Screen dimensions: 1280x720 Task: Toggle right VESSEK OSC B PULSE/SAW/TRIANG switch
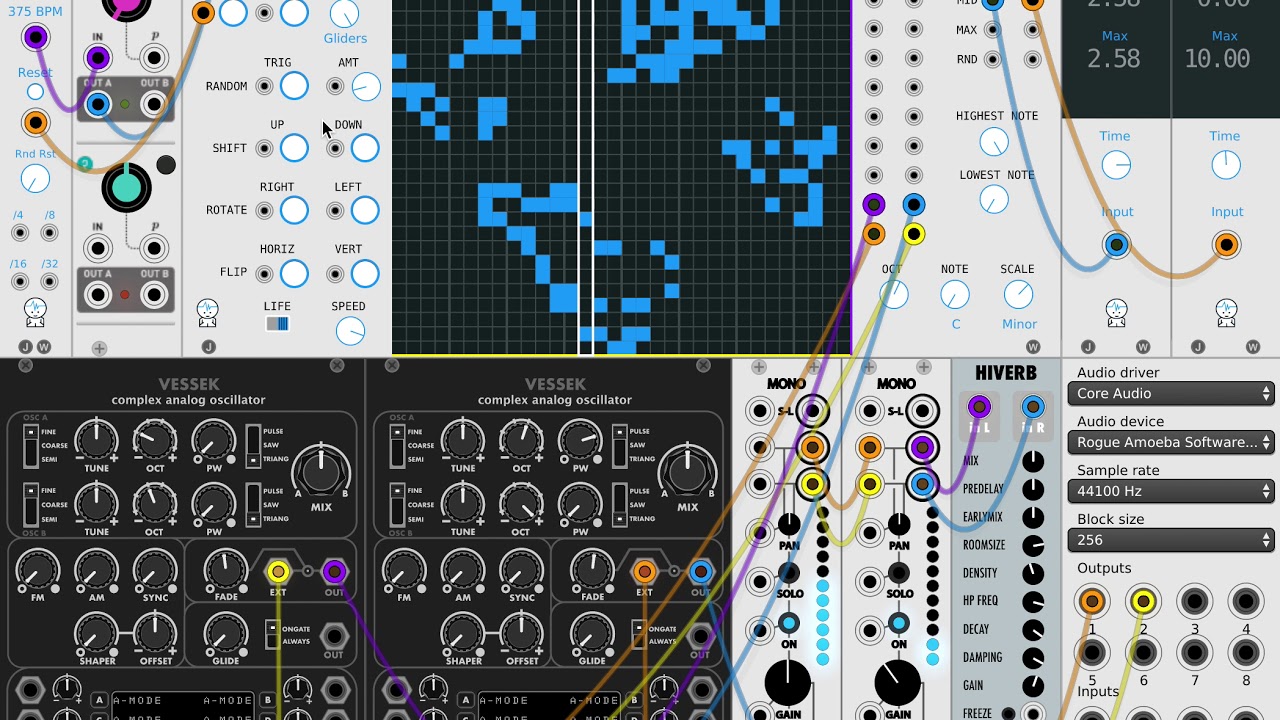click(621, 504)
